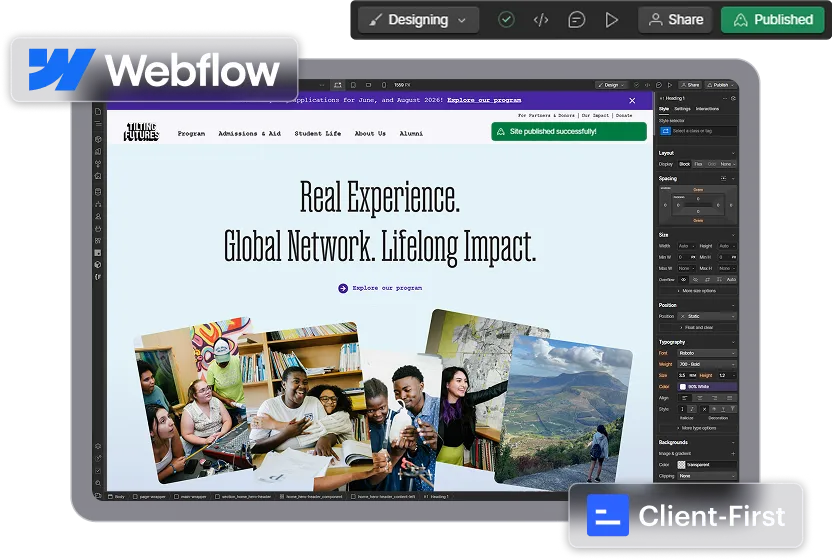Click the Donate link in top utility nav
The width and height of the screenshot is (833, 560).
pos(624,115)
